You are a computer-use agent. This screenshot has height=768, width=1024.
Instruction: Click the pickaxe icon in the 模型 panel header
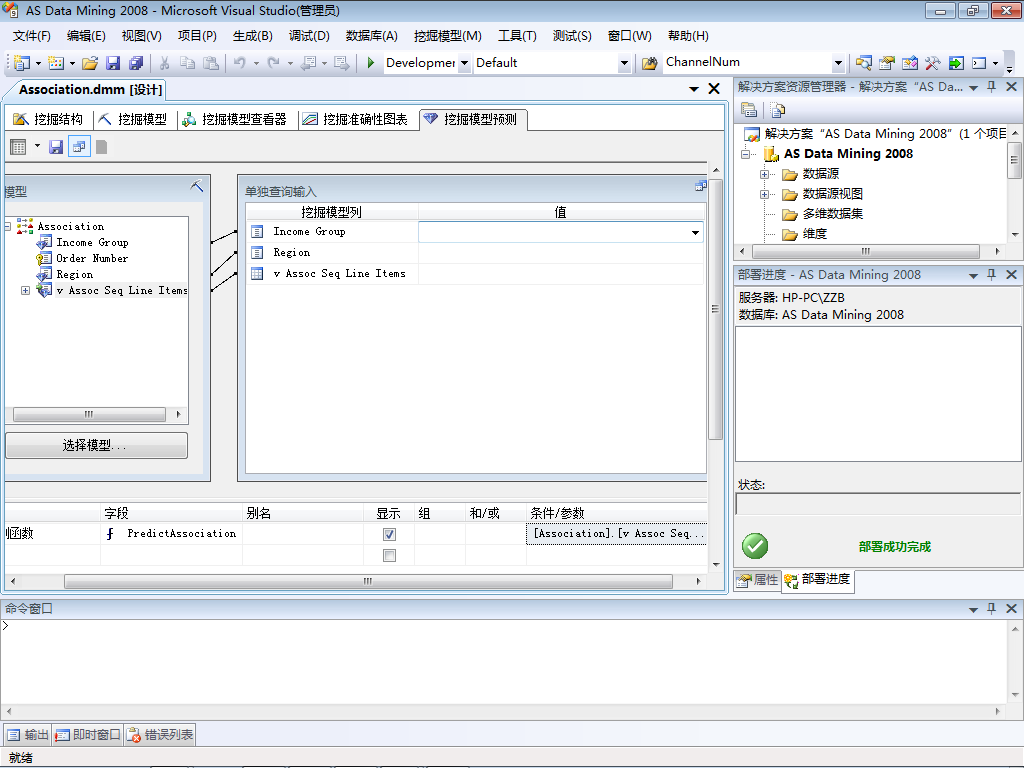pos(197,186)
